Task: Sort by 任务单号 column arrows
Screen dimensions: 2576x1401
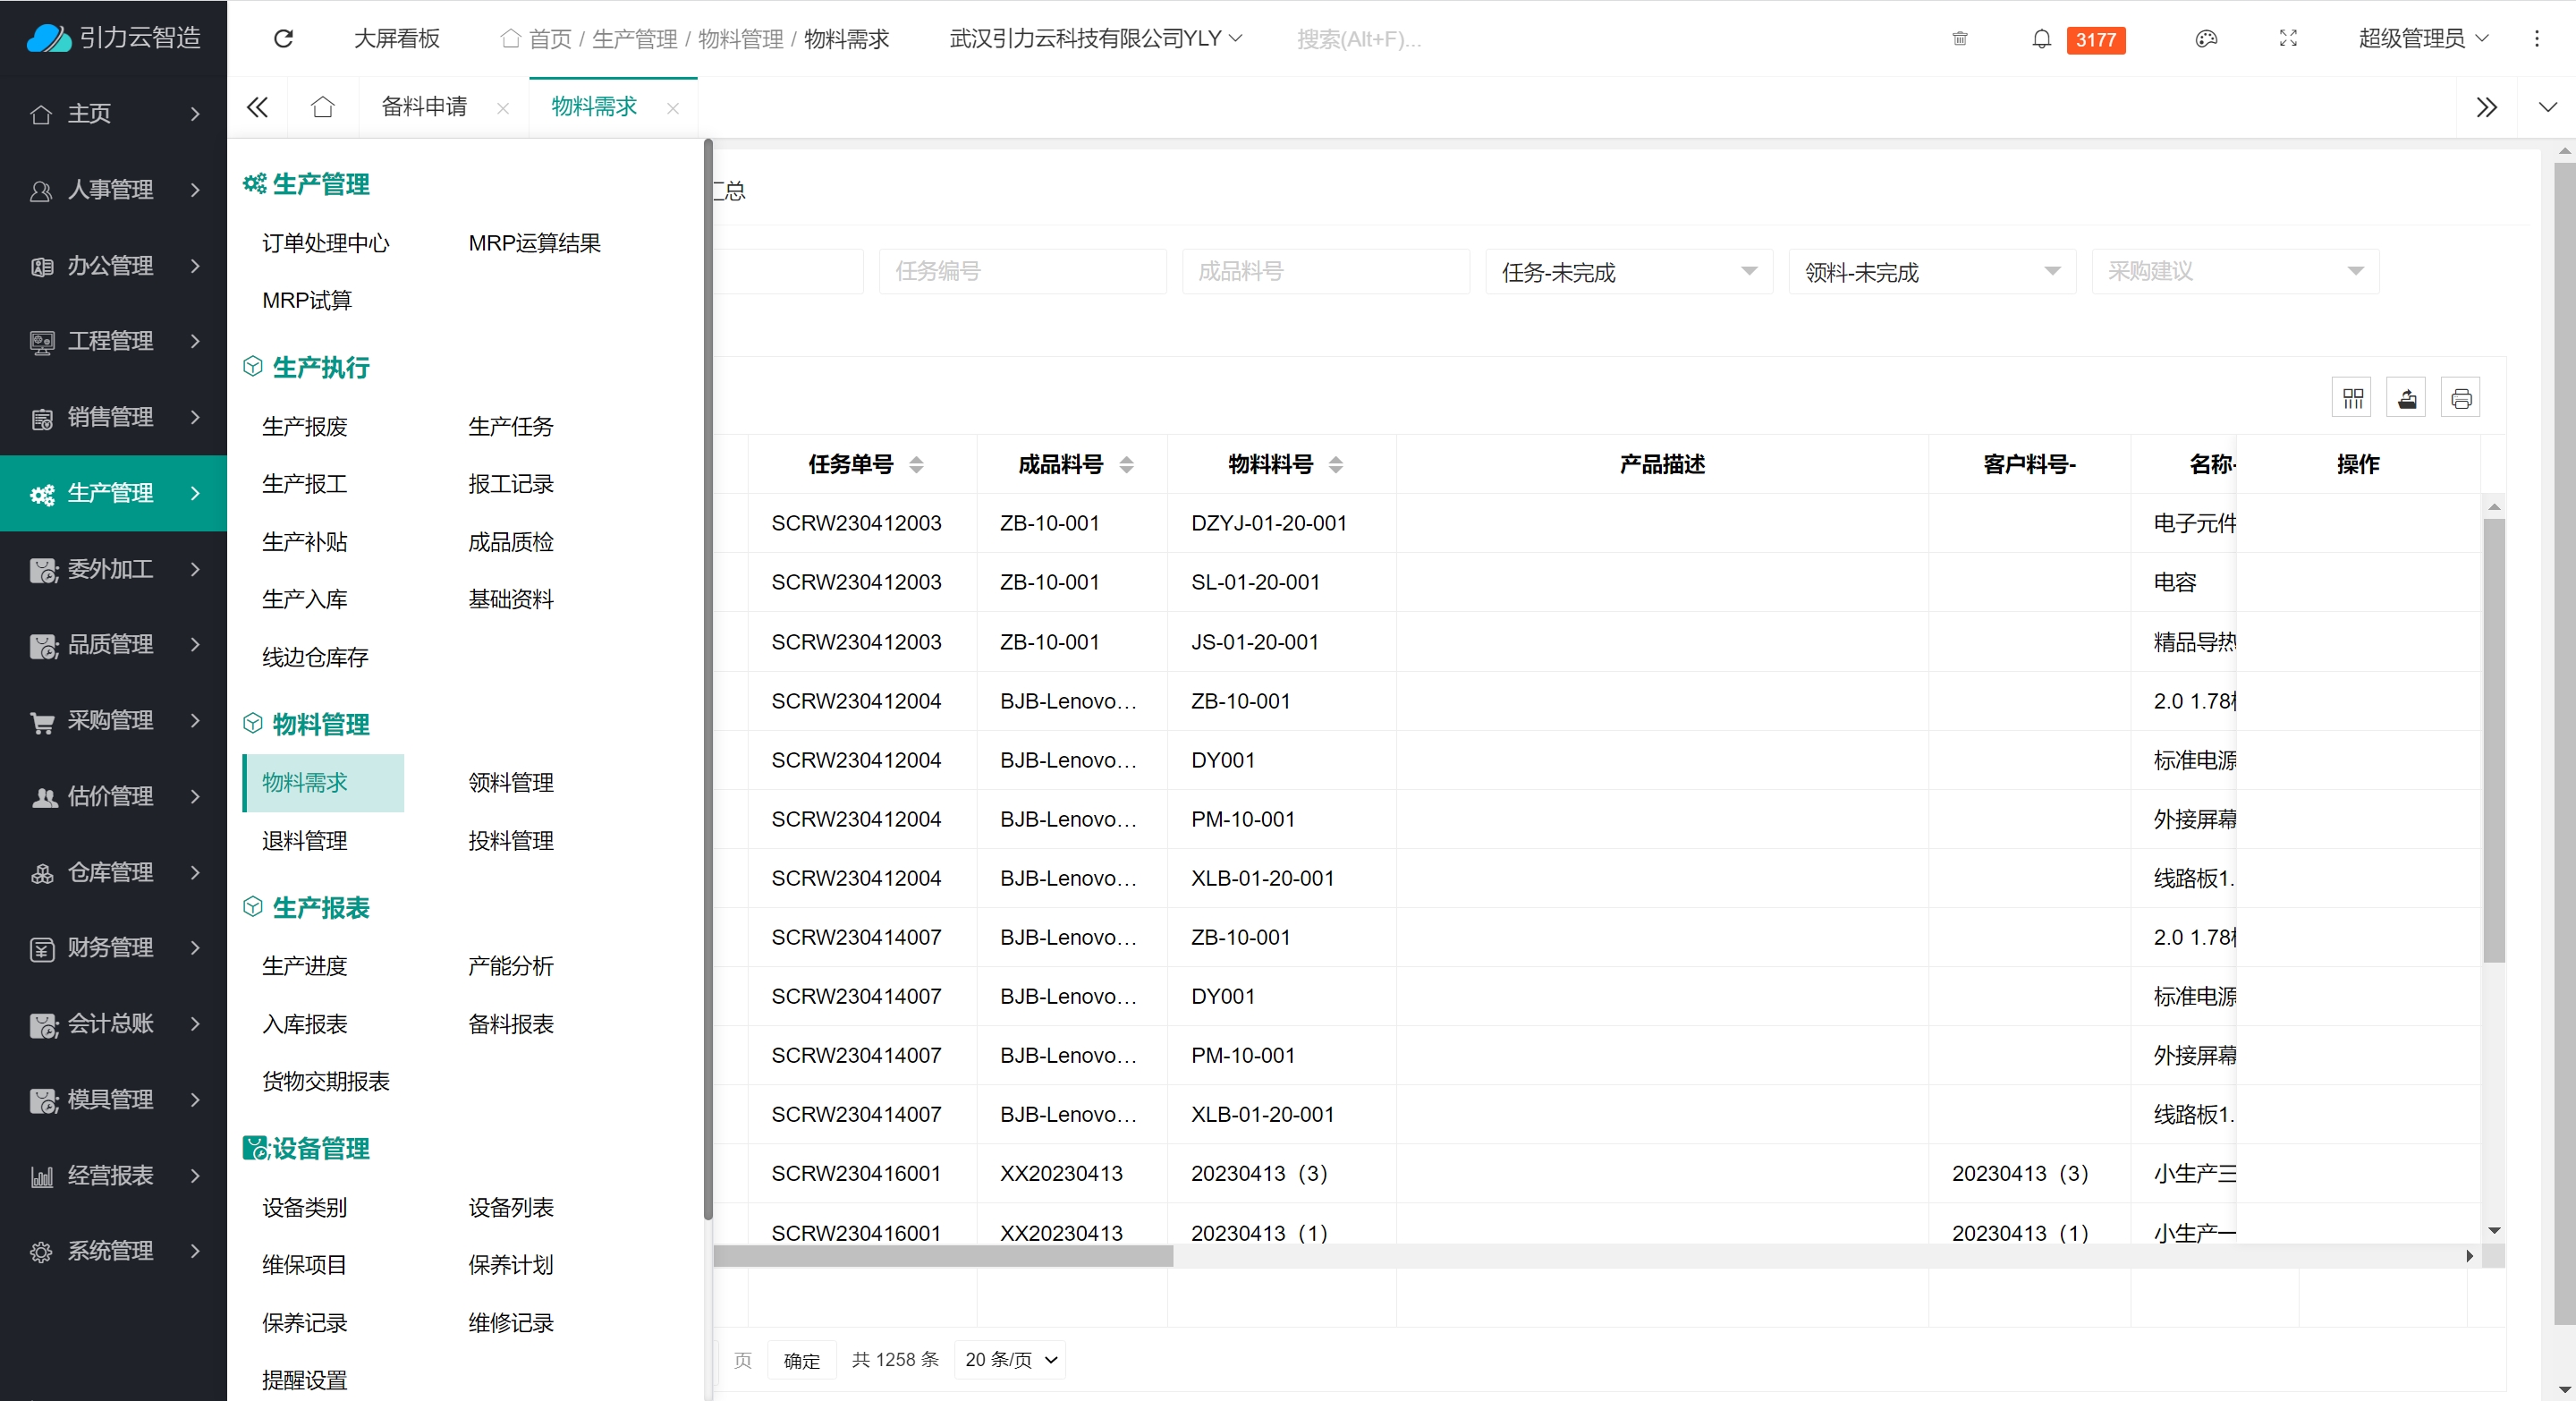Action: coord(916,464)
